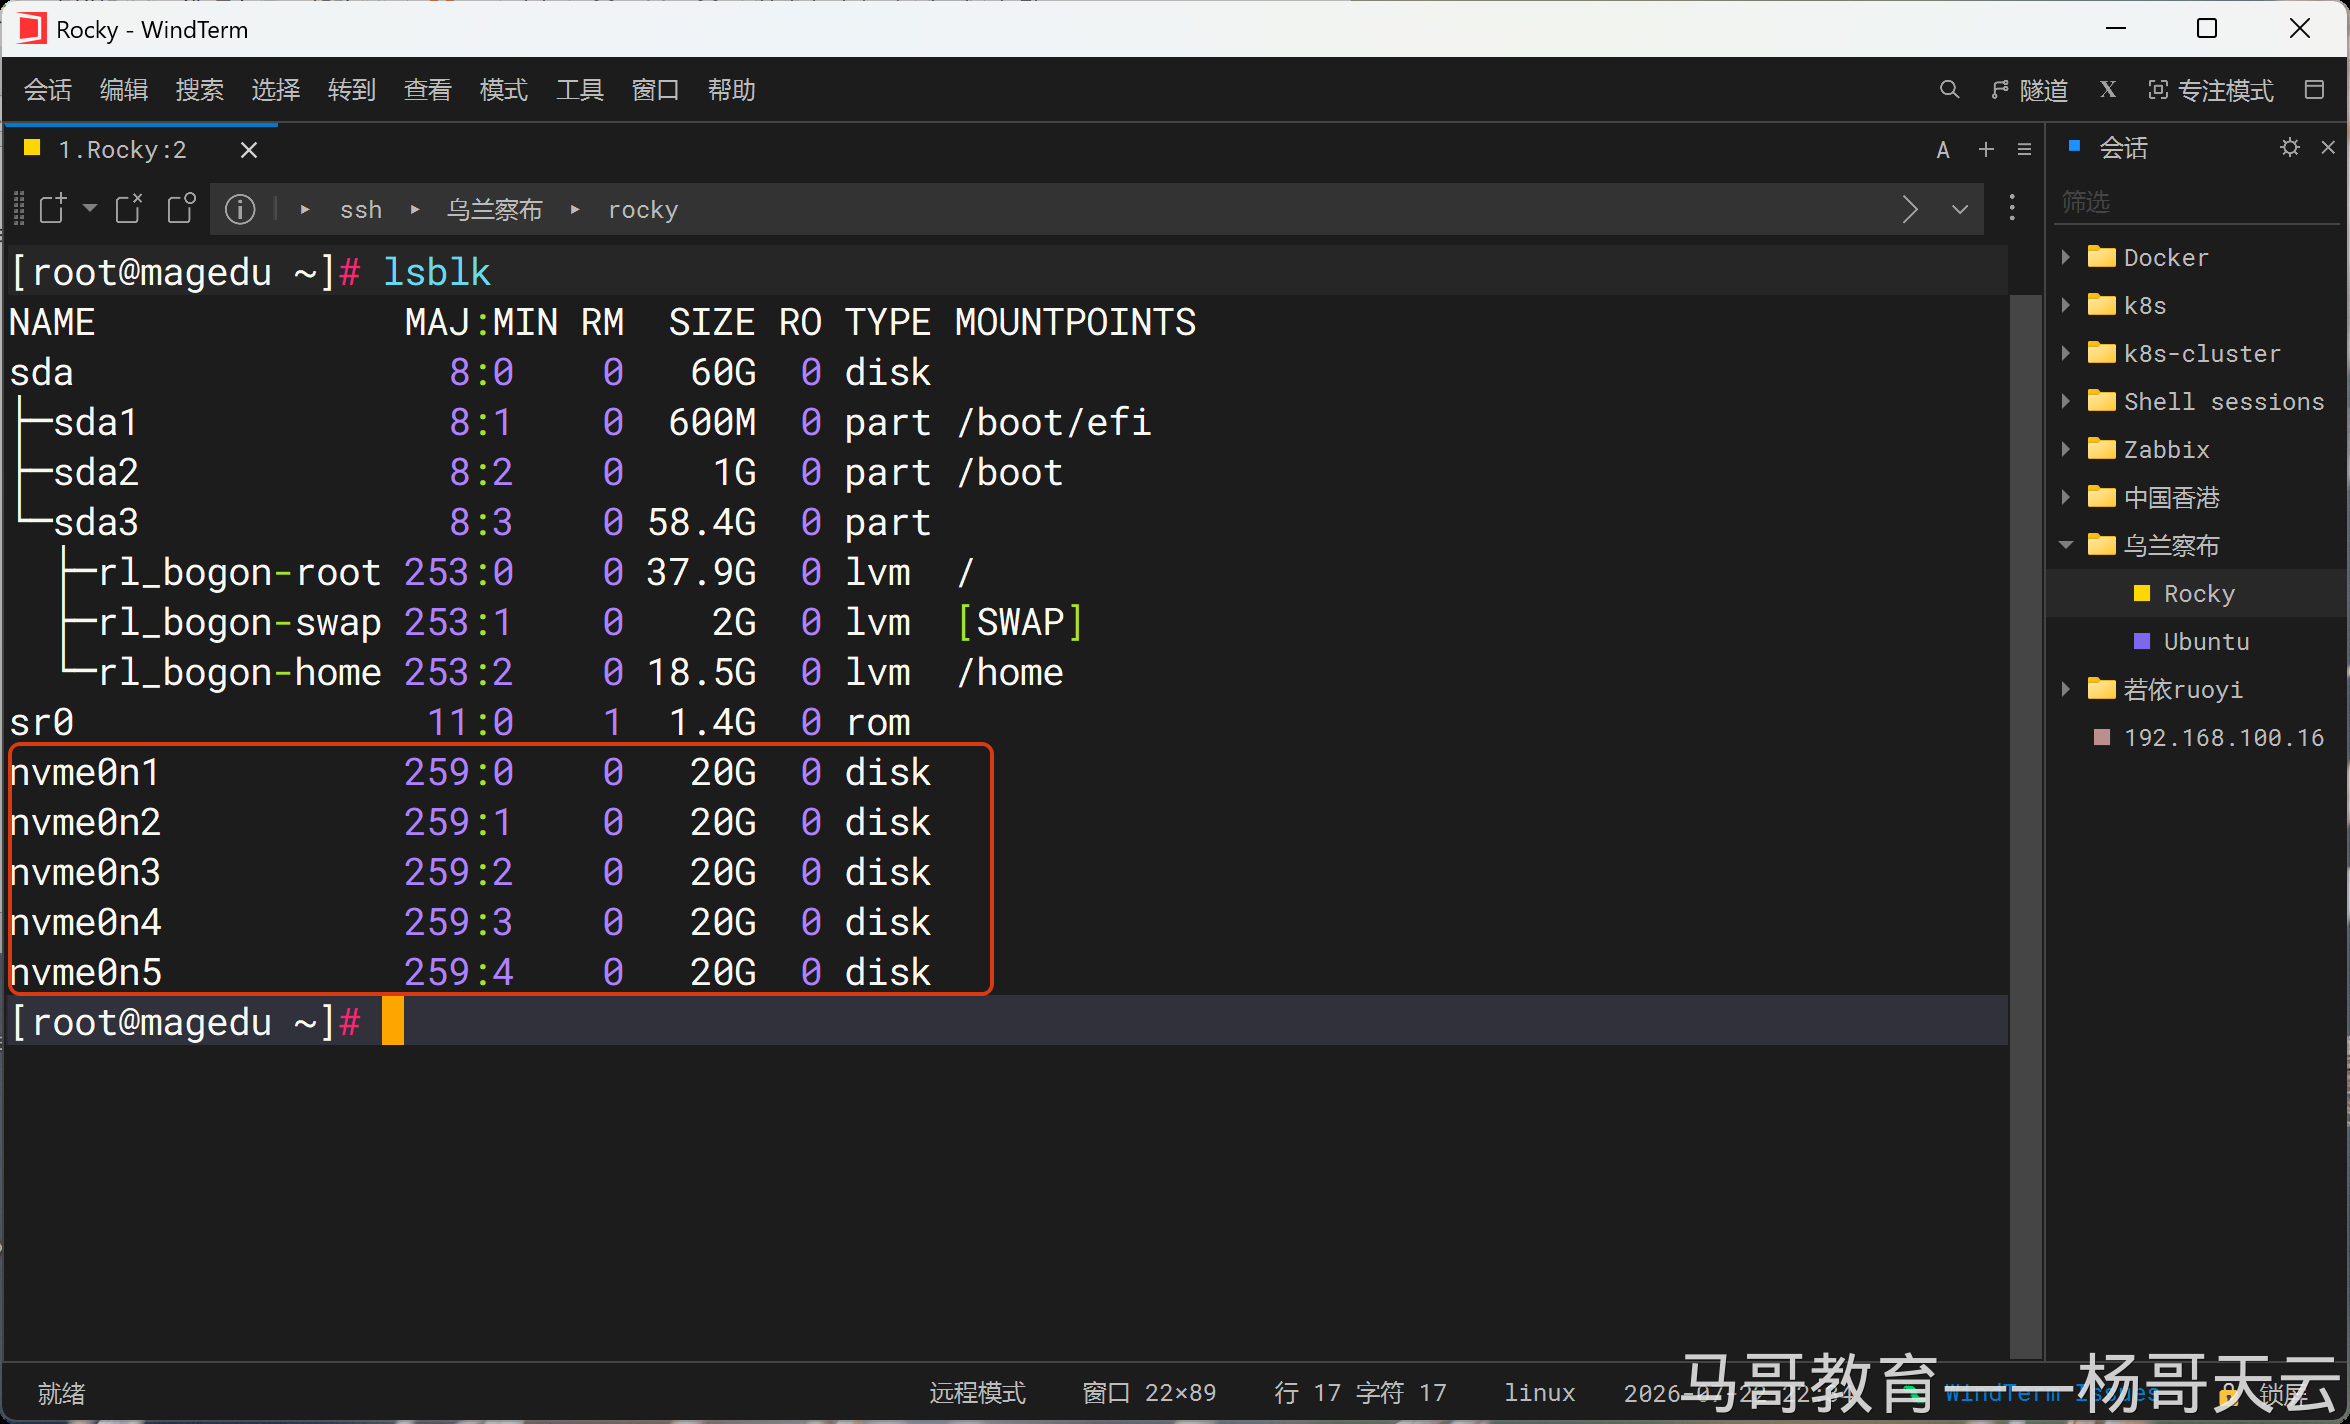
Task: Expand the Zabbix folder
Action: pyautogui.click(x=2066, y=449)
